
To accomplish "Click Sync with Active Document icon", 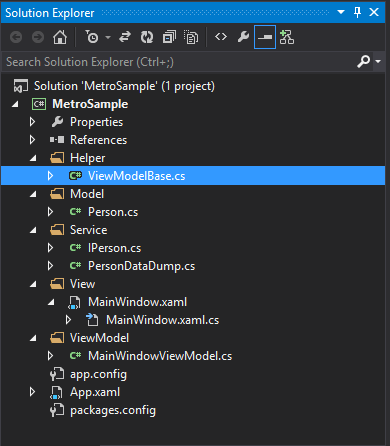I will (125, 37).
